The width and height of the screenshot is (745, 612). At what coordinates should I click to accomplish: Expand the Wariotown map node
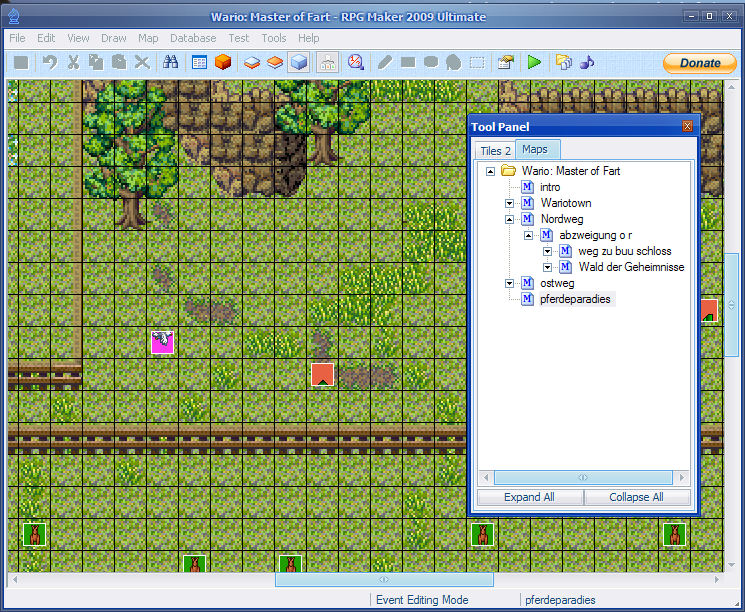coord(510,203)
